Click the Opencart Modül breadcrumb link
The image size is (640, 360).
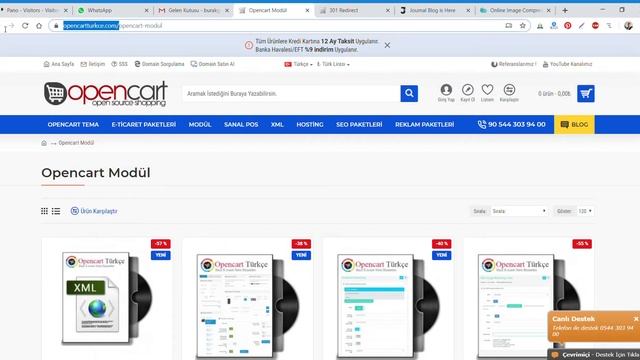pyautogui.click(x=76, y=143)
